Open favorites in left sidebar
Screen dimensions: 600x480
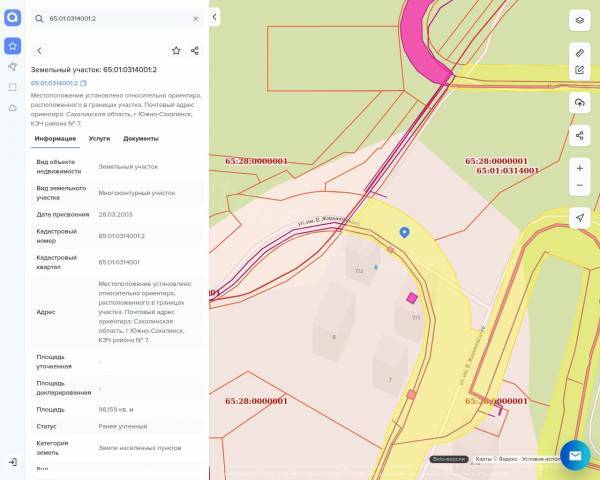pos(12,45)
